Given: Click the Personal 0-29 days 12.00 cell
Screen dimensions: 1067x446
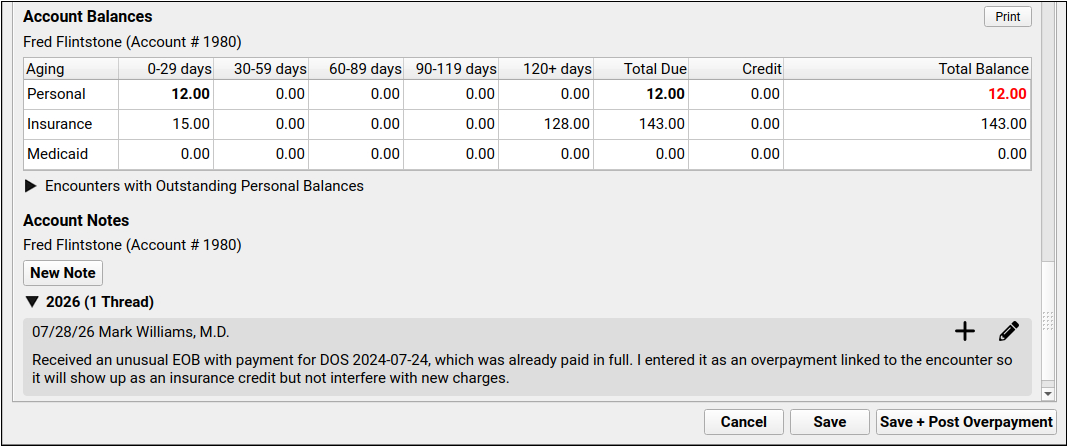Looking at the screenshot, I should coord(166,95).
